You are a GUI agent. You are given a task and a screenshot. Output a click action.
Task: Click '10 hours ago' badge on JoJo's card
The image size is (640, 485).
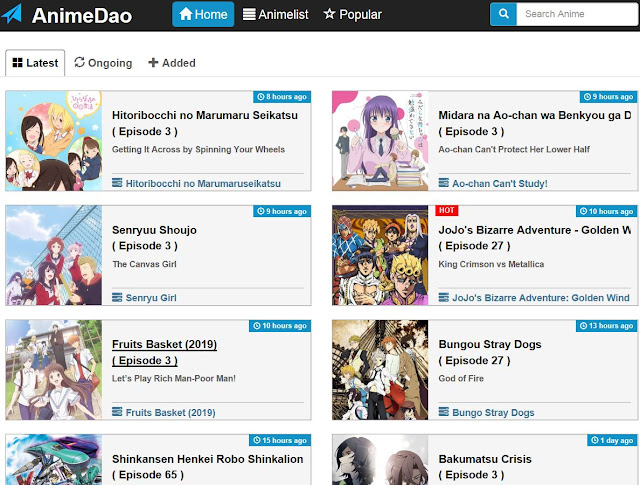coord(607,211)
